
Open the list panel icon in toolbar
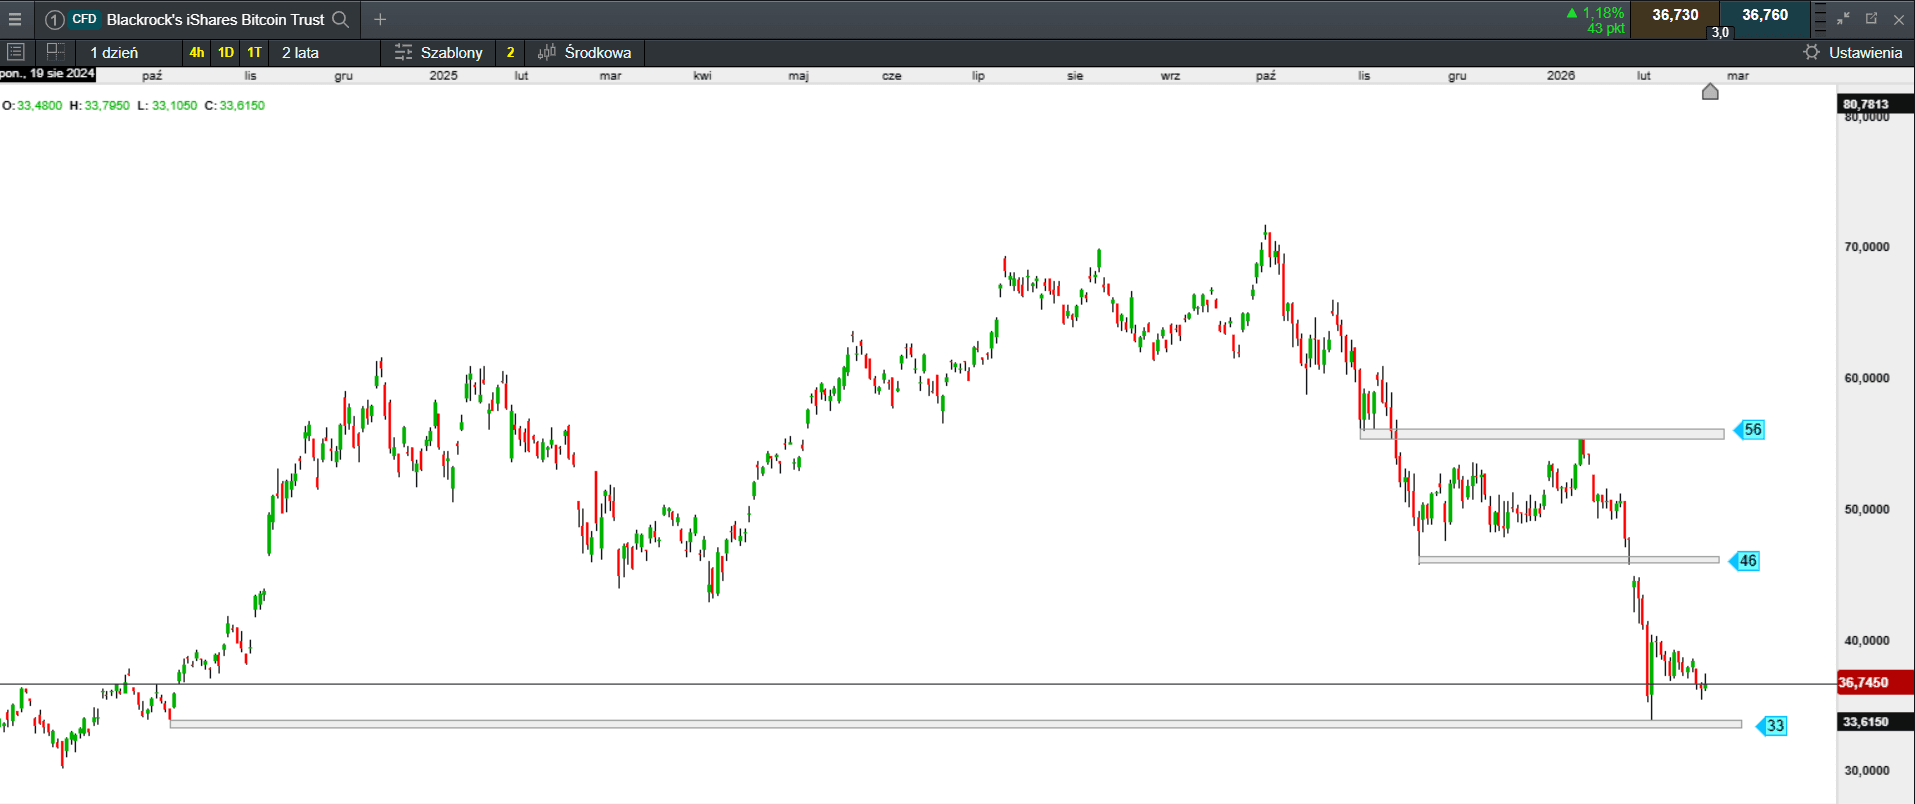pyautogui.click(x=16, y=52)
